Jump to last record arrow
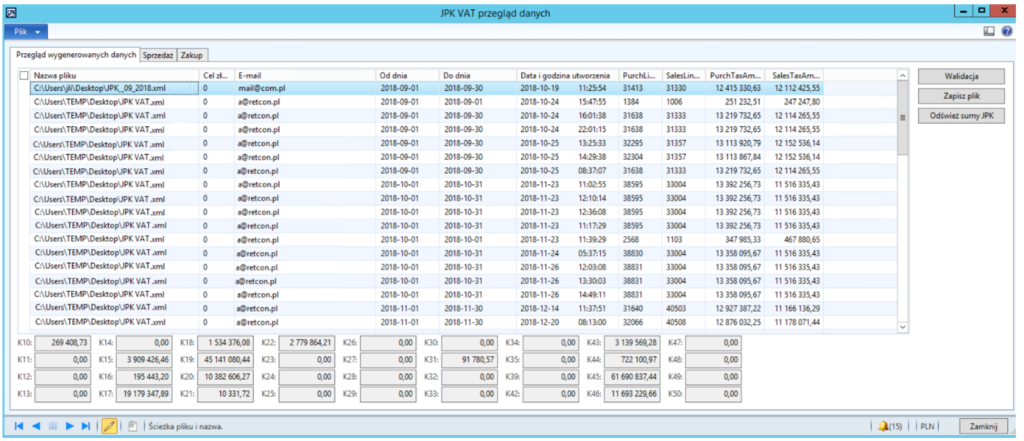 tap(87, 426)
